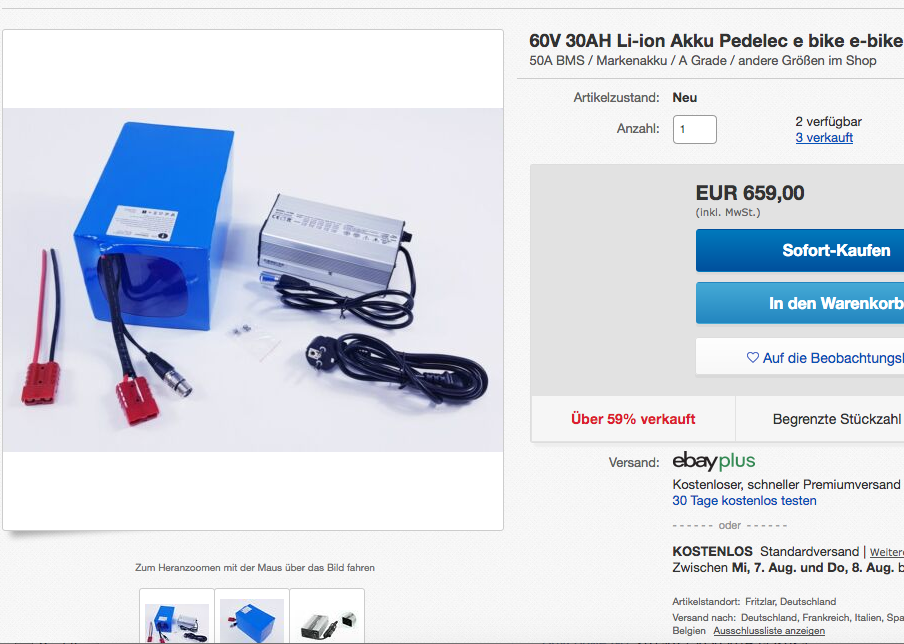Select the Über 59% verkauft cell
Image resolution: width=904 pixels, height=644 pixels.
point(633,419)
